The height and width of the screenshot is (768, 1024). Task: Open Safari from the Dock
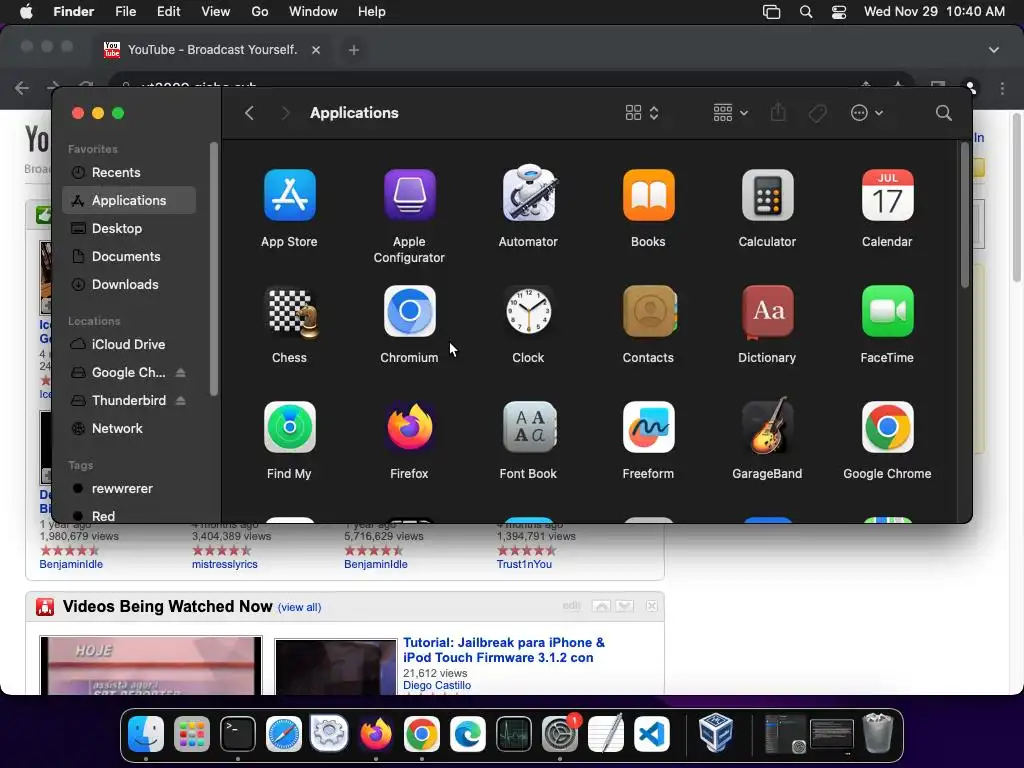(283, 734)
